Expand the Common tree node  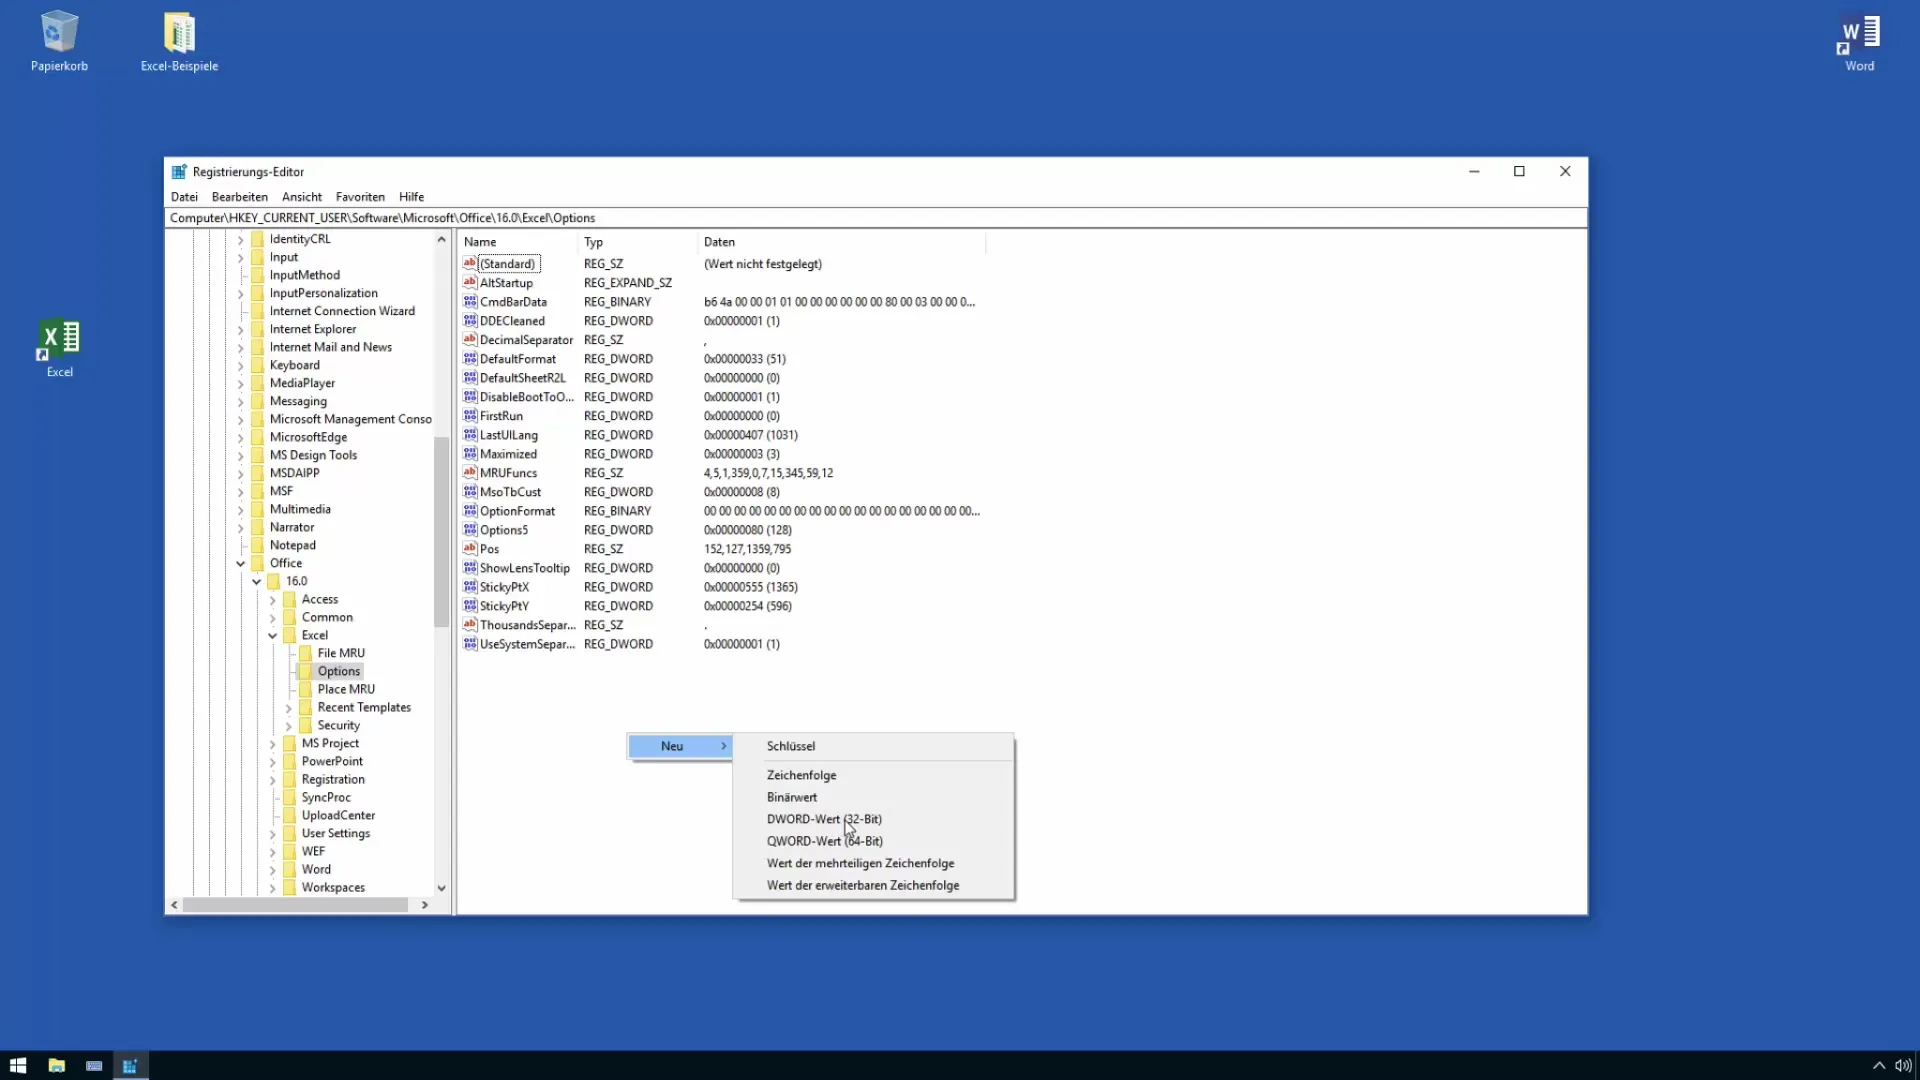(x=273, y=617)
